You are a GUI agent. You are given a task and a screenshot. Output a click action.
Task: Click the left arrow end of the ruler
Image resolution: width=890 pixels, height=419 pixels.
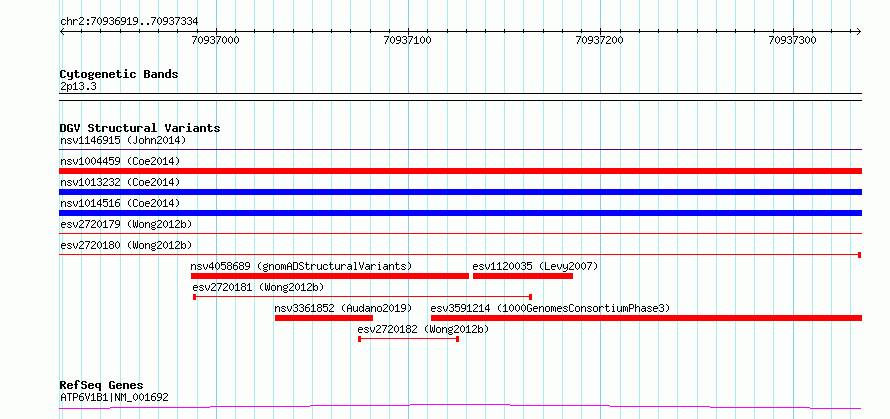click(62, 31)
